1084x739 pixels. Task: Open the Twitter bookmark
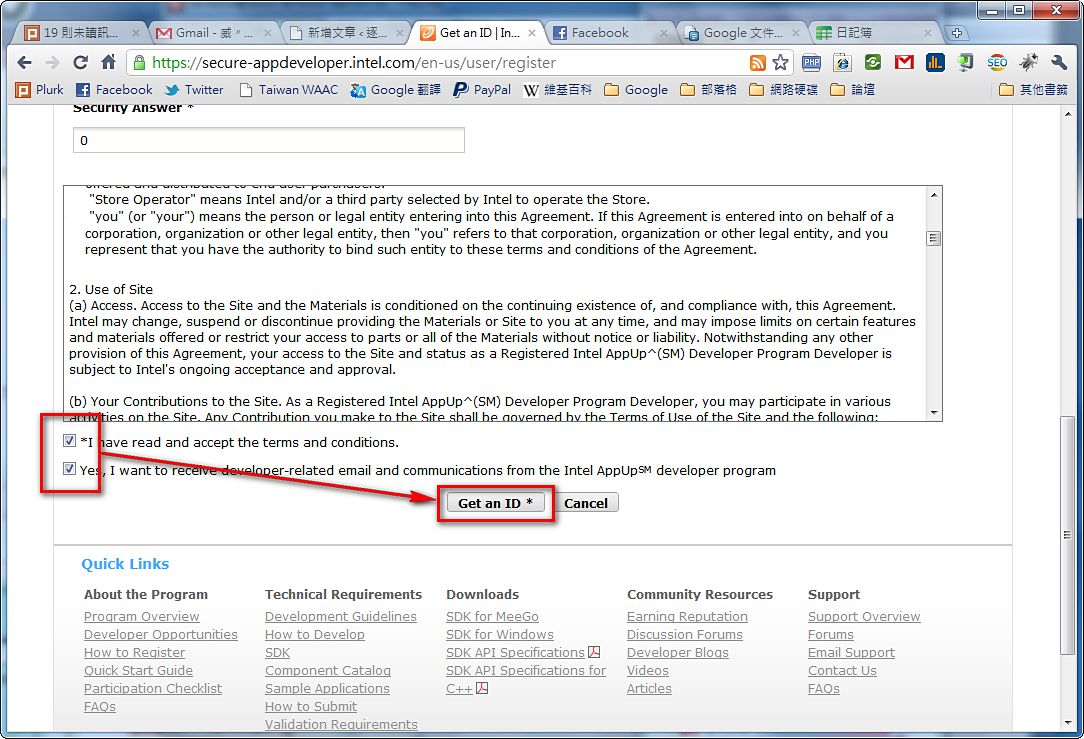click(194, 90)
